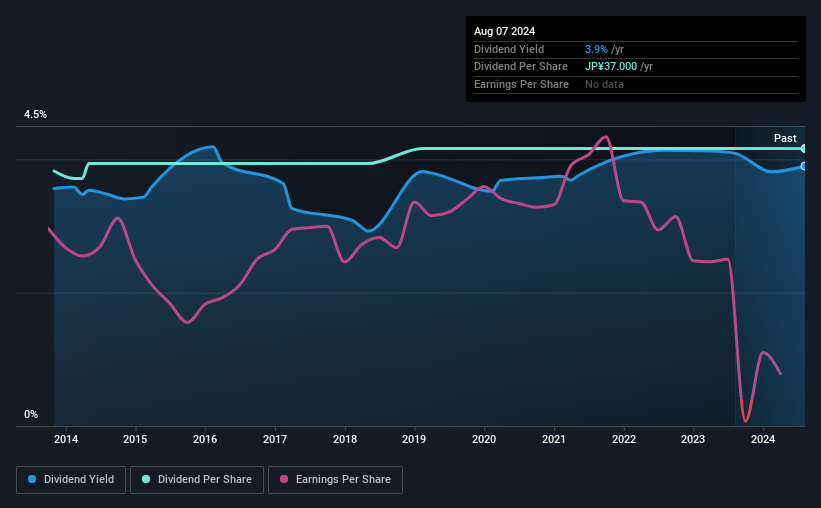Click the 4.5% y-axis label
Screen dimensions: 821x508
pyautogui.click(x=35, y=115)
